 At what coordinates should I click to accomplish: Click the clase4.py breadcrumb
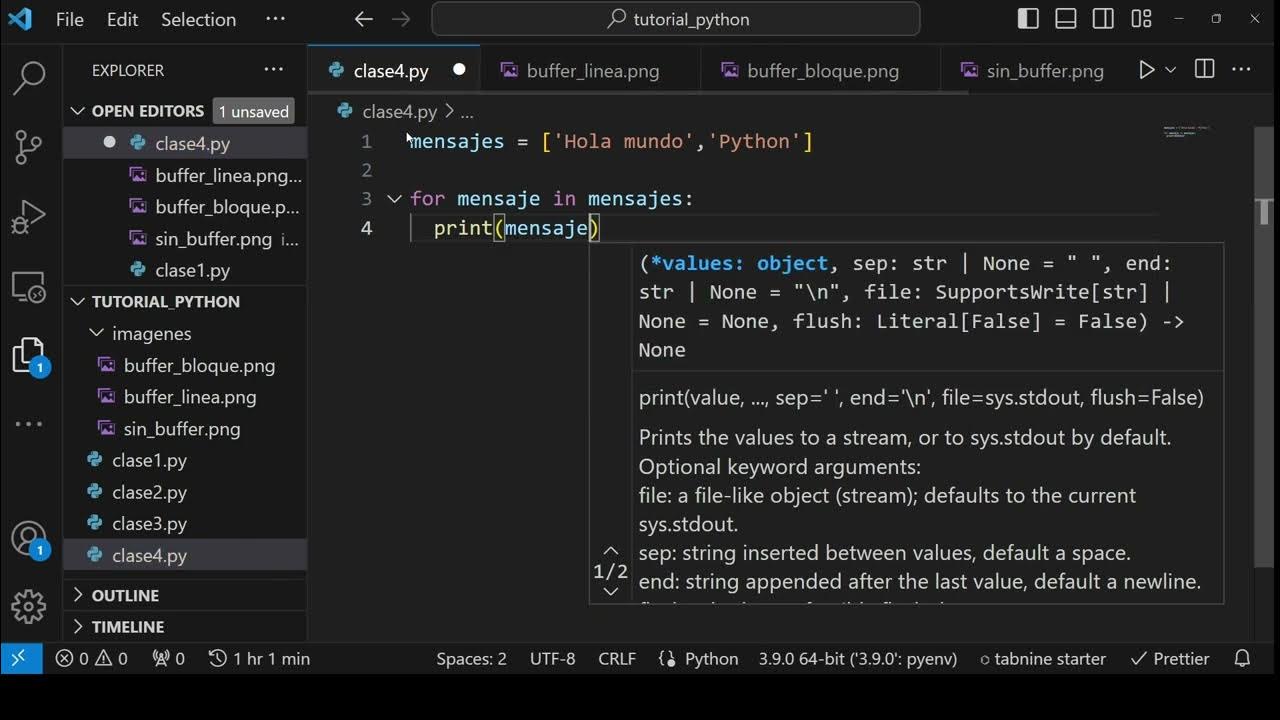[388, 112]
